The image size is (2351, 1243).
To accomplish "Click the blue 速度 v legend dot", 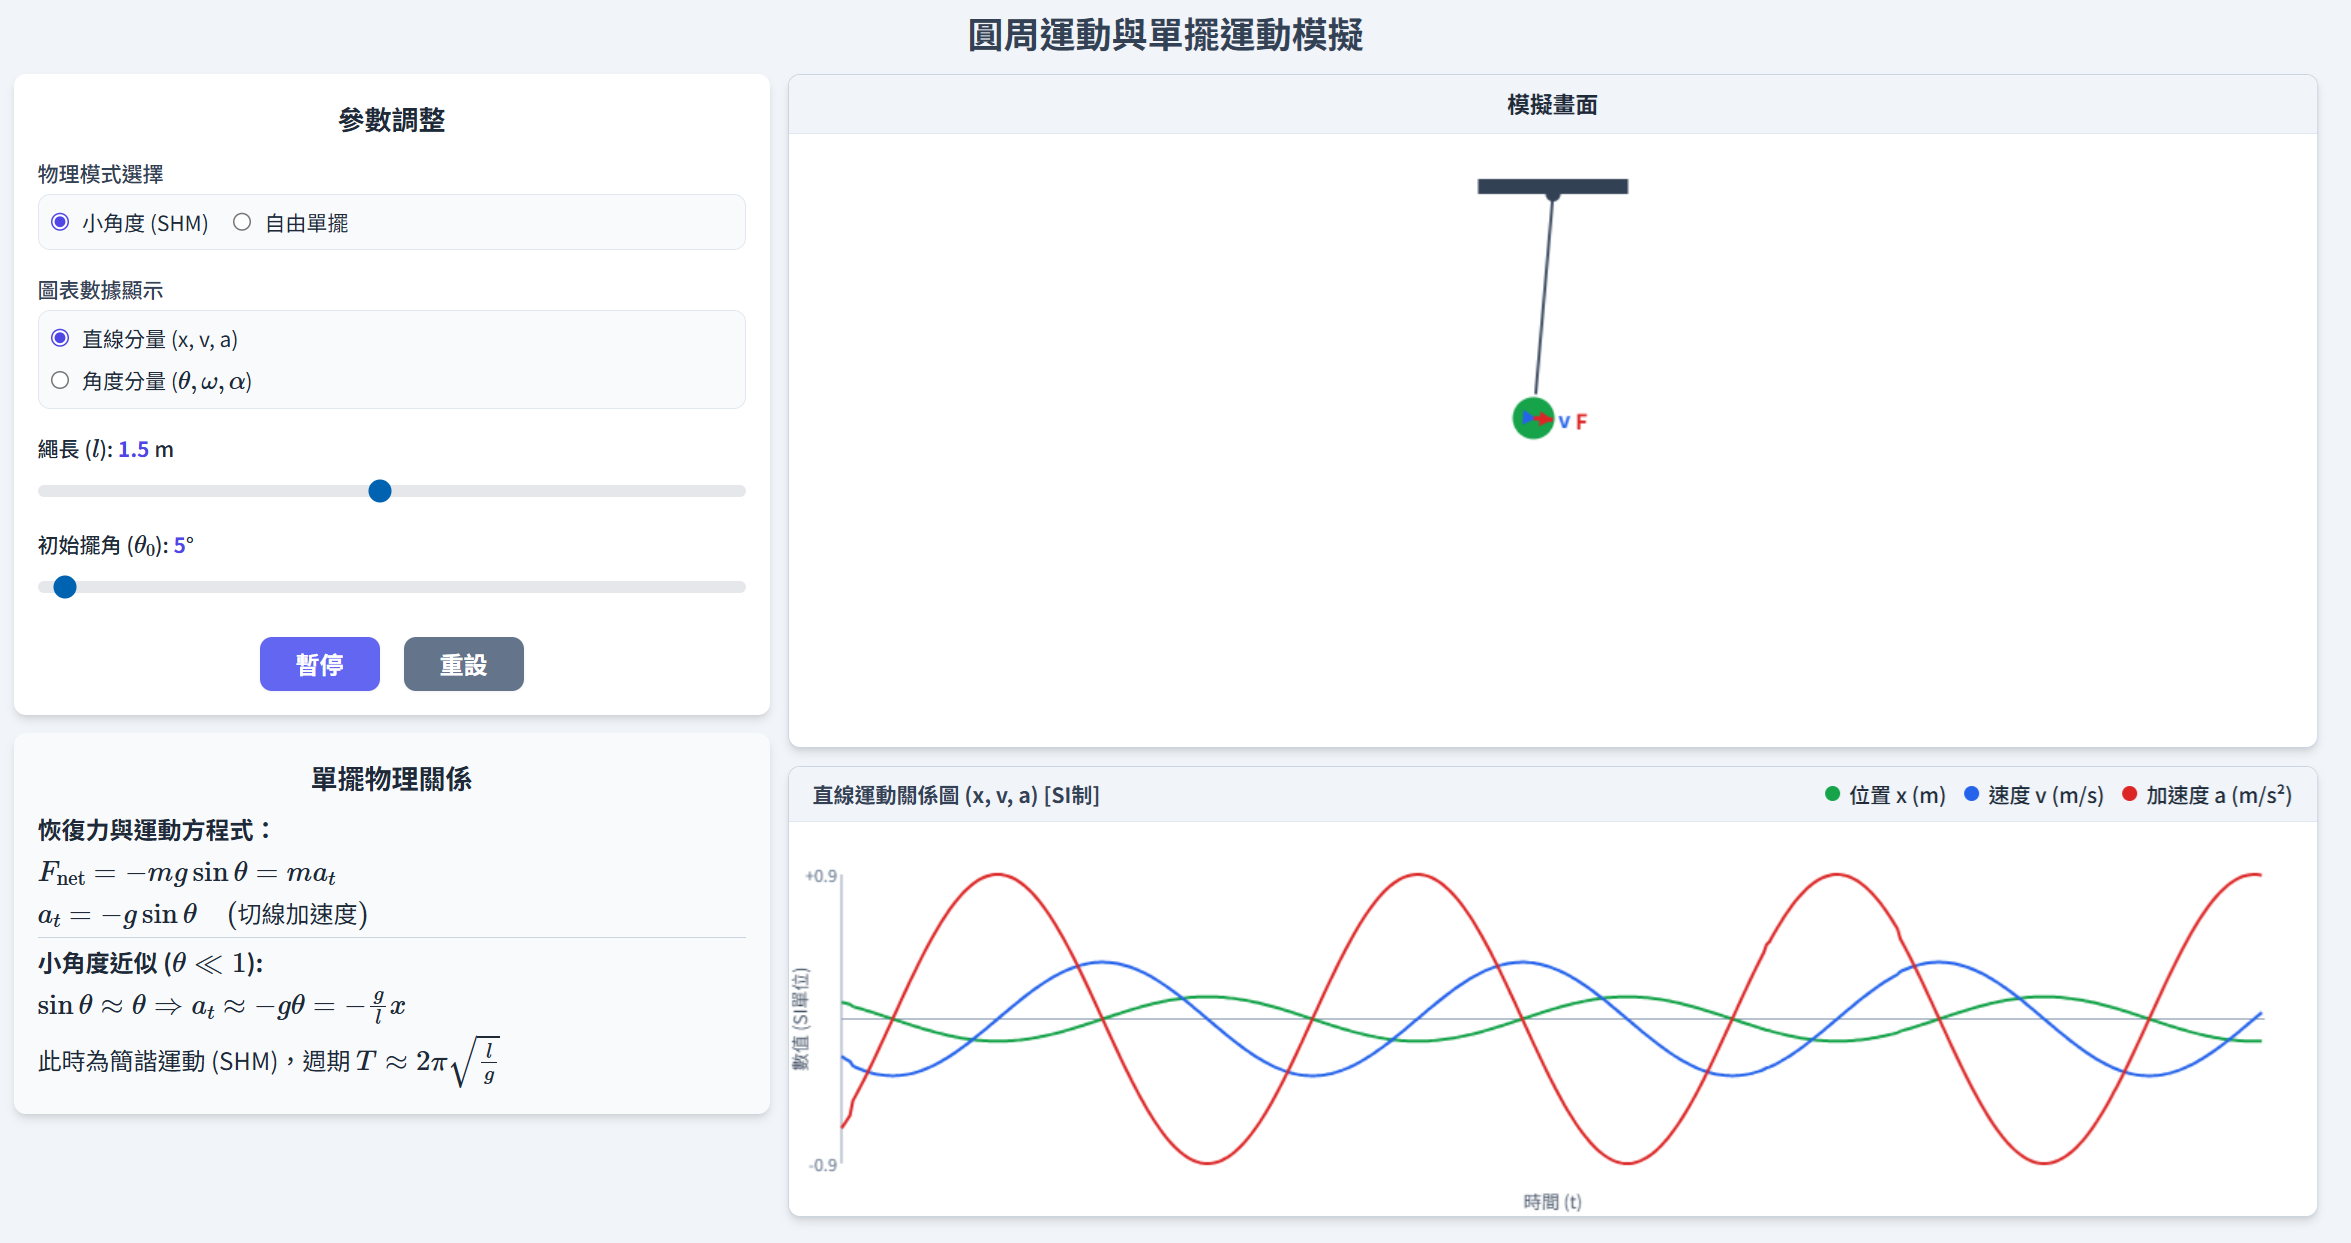I will 1971,794.
